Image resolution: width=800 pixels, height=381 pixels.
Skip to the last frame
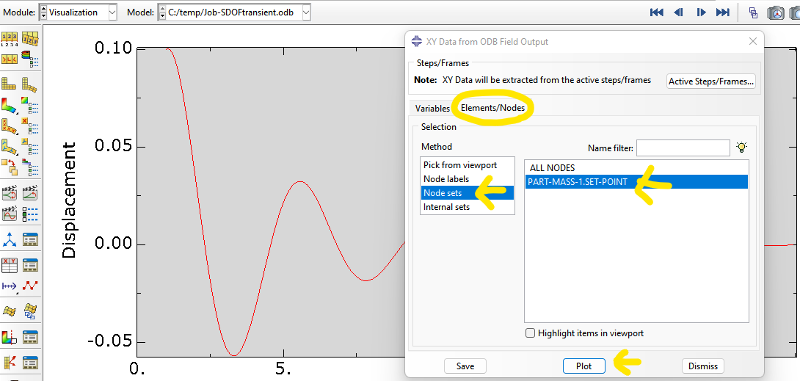click(x=722, y=13)
